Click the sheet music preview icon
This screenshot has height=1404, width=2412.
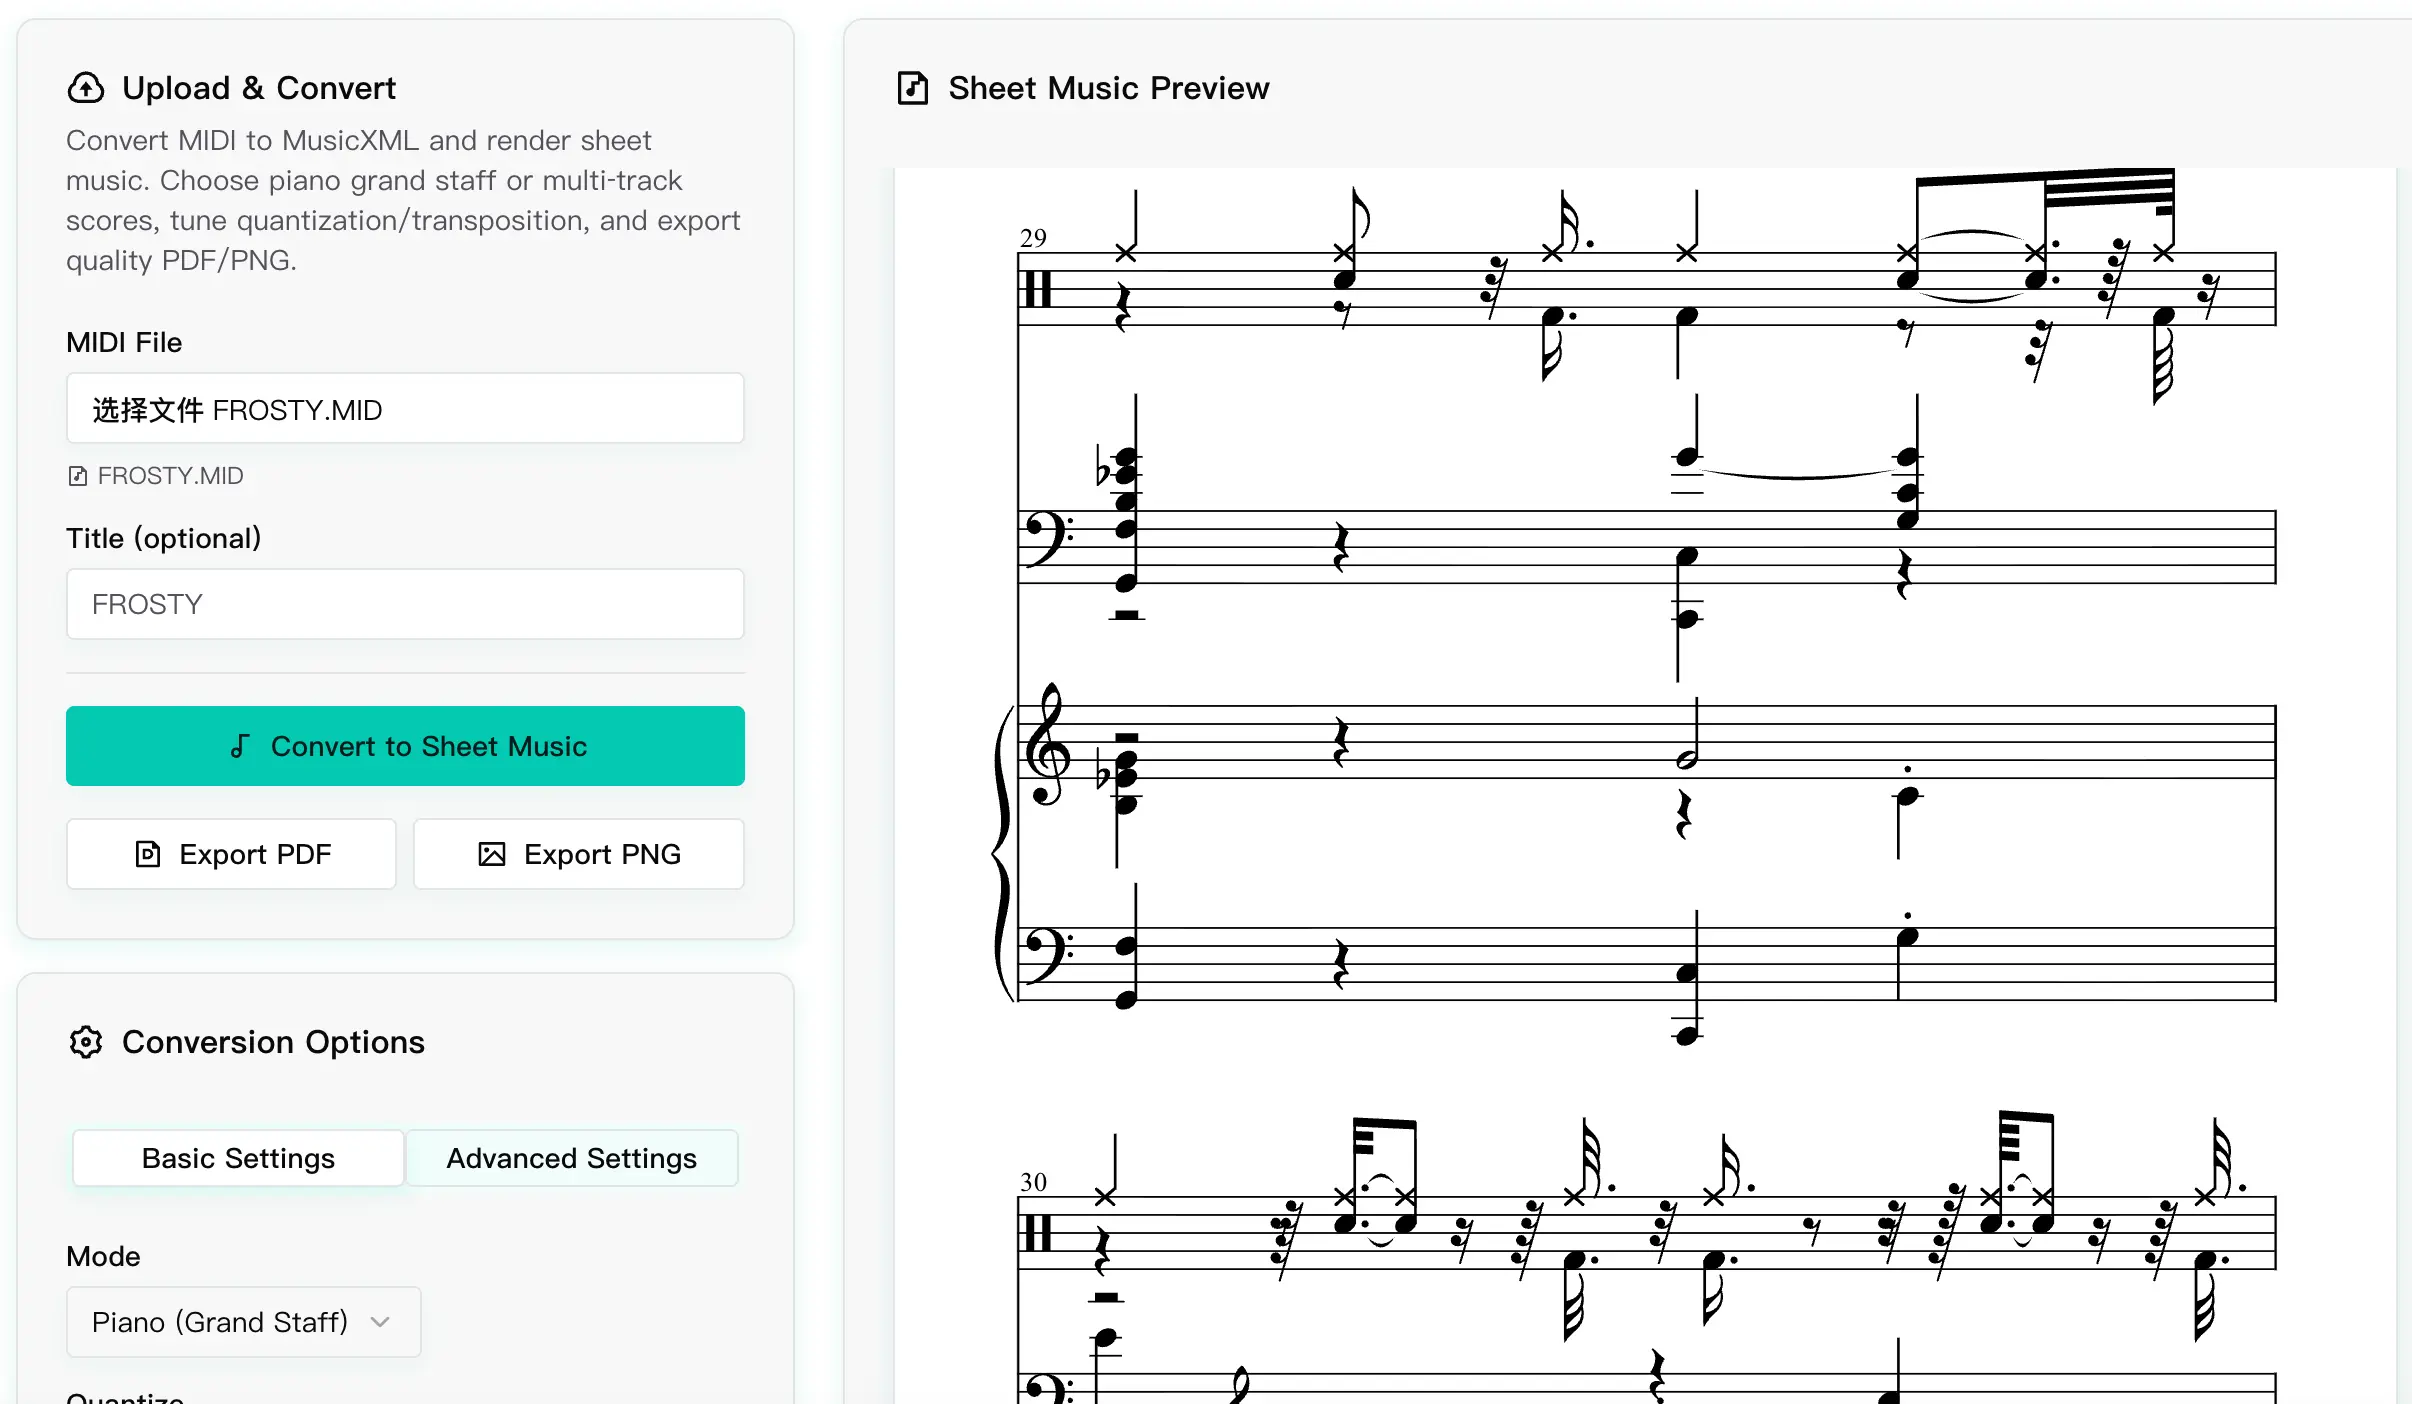[x=912, y=88]
